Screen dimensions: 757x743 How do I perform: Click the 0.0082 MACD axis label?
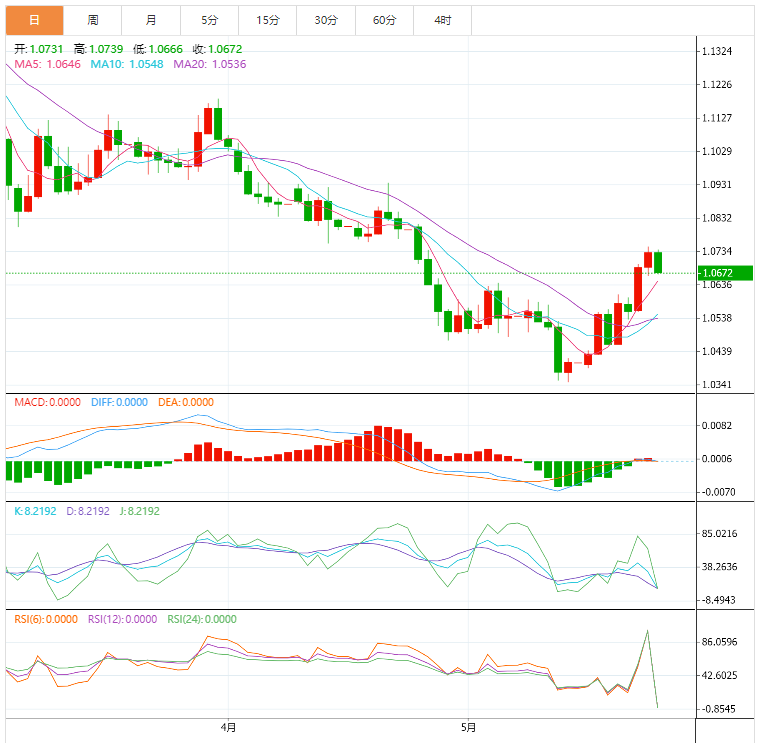[717, 425]
